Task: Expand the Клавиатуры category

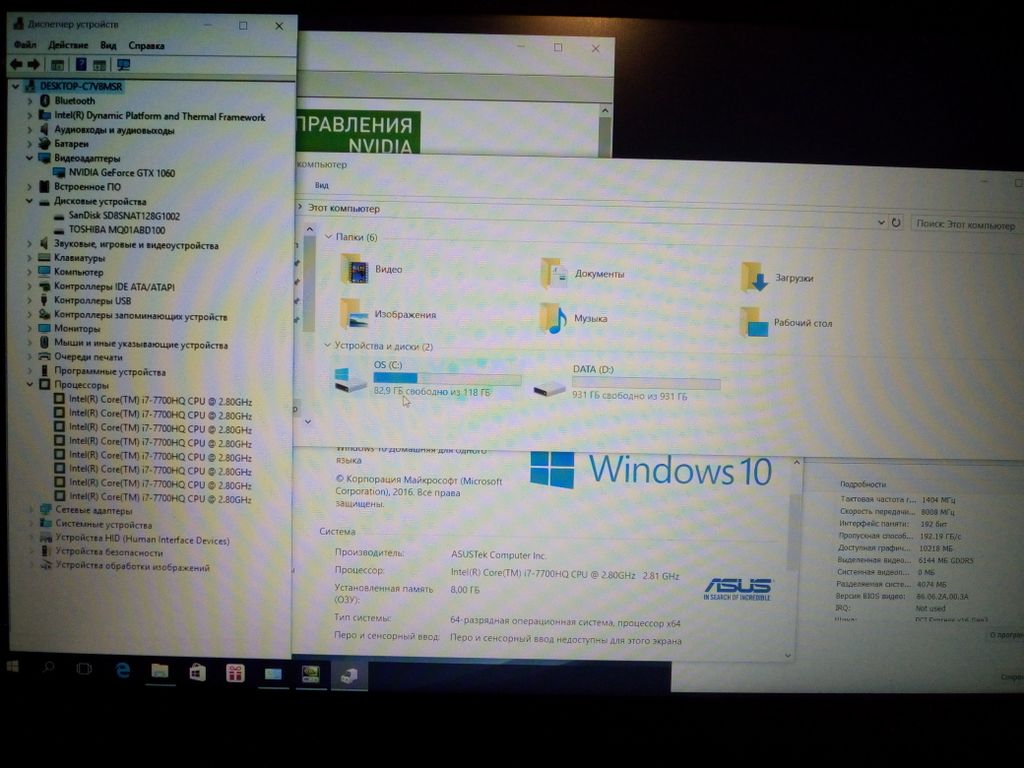Action: tap(30, 258)
